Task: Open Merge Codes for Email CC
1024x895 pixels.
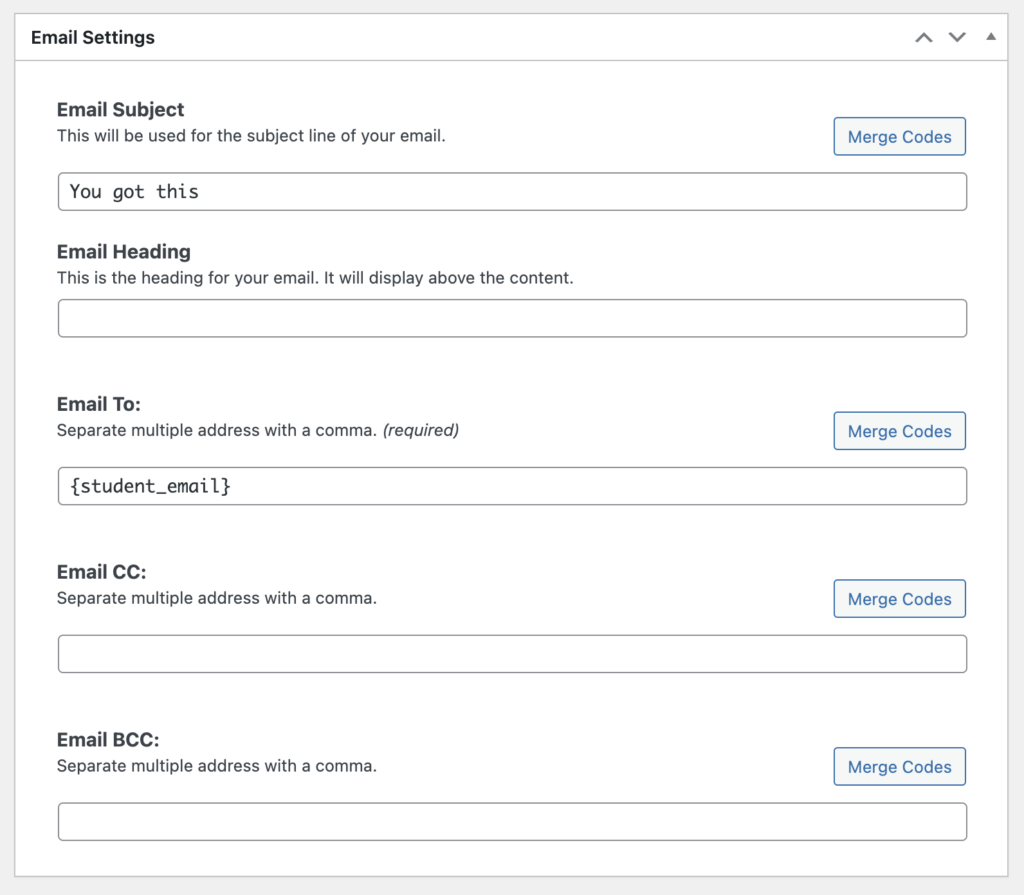Action: [x=899, y=599]
